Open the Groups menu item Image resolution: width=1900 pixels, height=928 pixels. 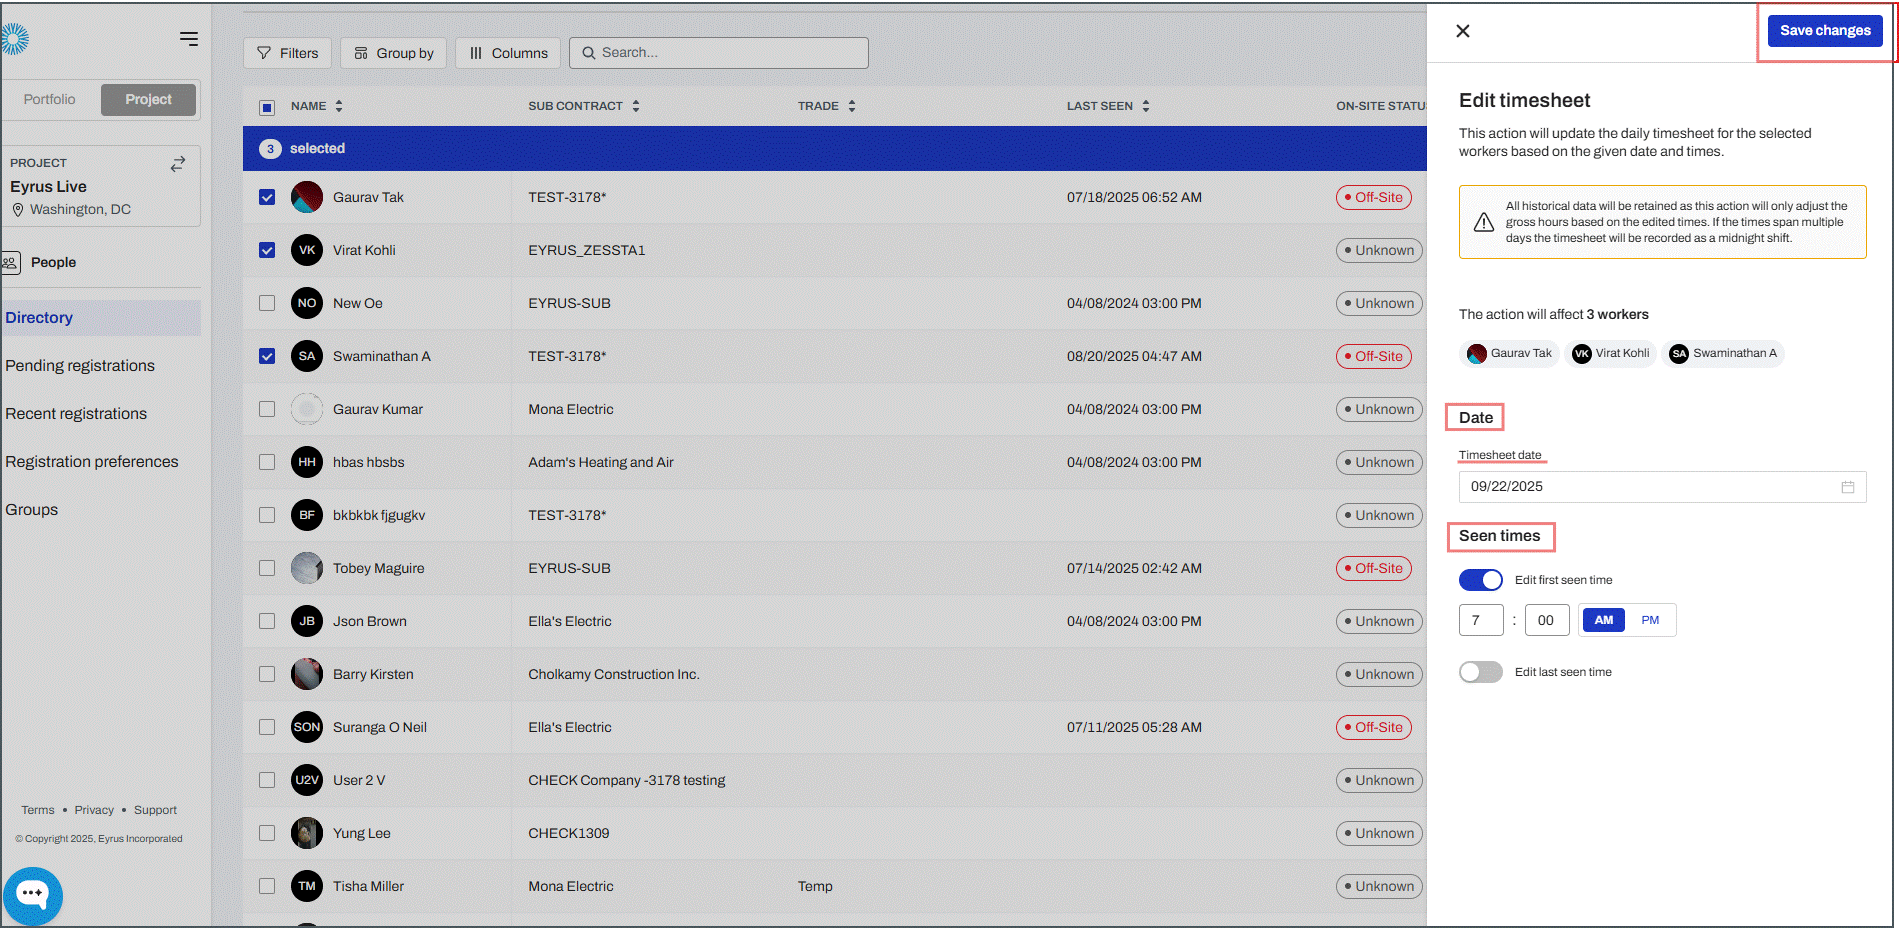(32, 510)
